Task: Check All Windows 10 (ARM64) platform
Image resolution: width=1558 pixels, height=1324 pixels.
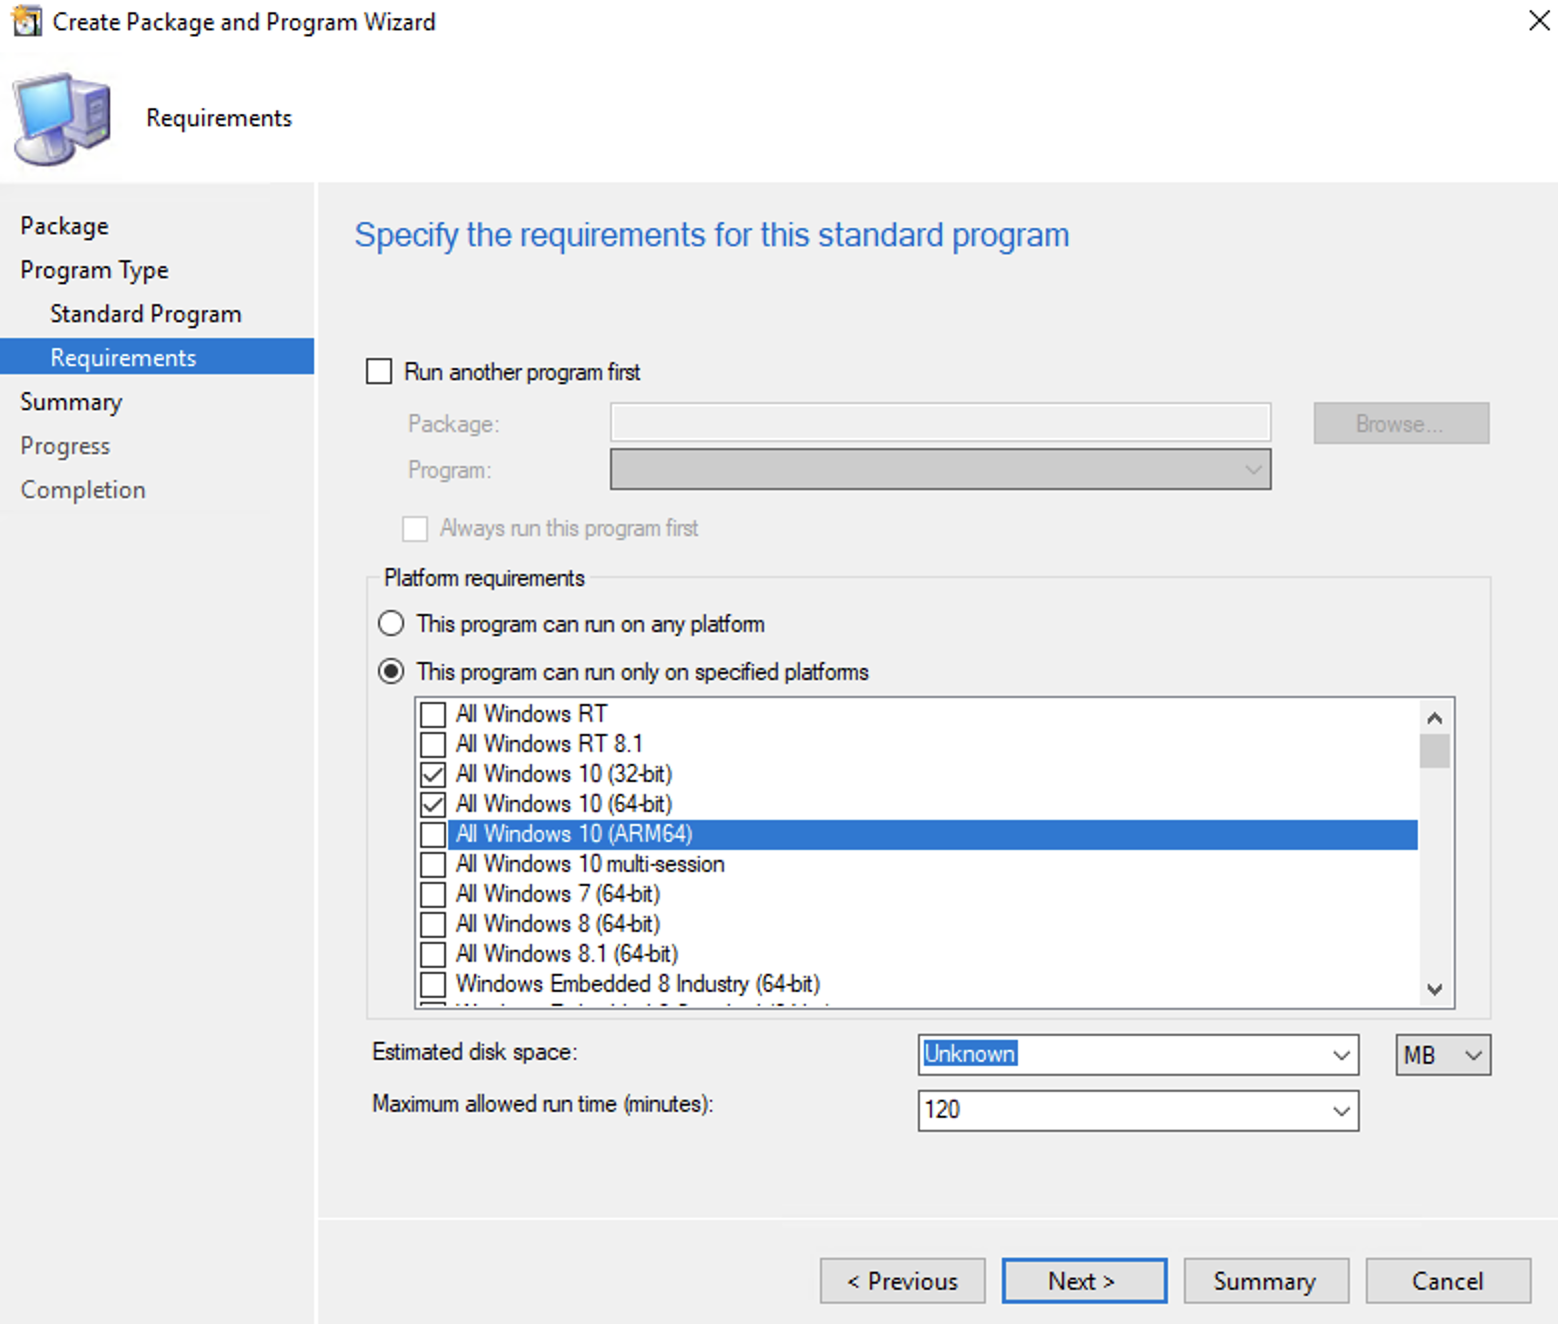Action: 433,834
